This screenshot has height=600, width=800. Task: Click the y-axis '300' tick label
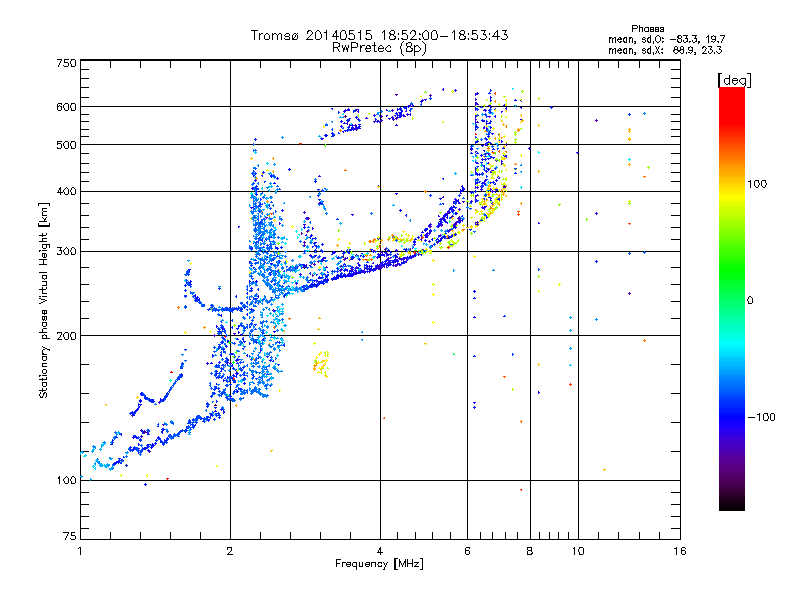[x=67, y=252]
